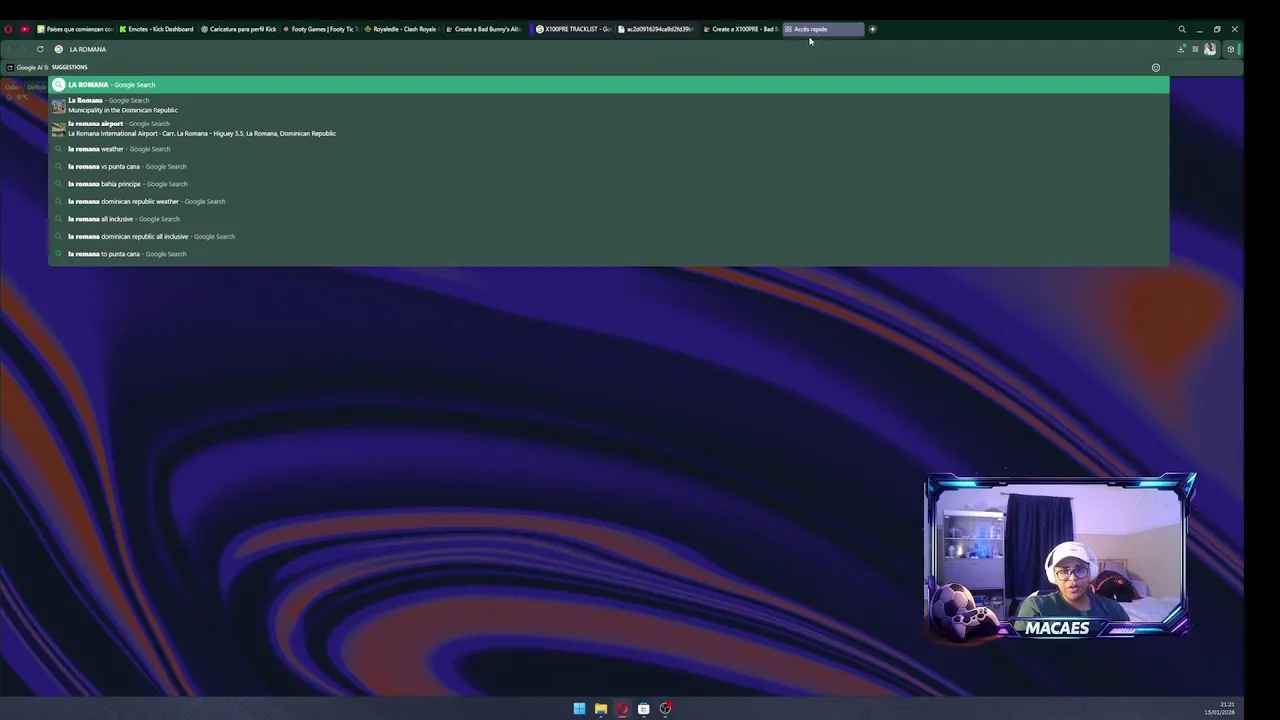This screenshot has height=720, width=1280.
Task: Open the Opera main menu icon
Action: (x=8, y=29)
